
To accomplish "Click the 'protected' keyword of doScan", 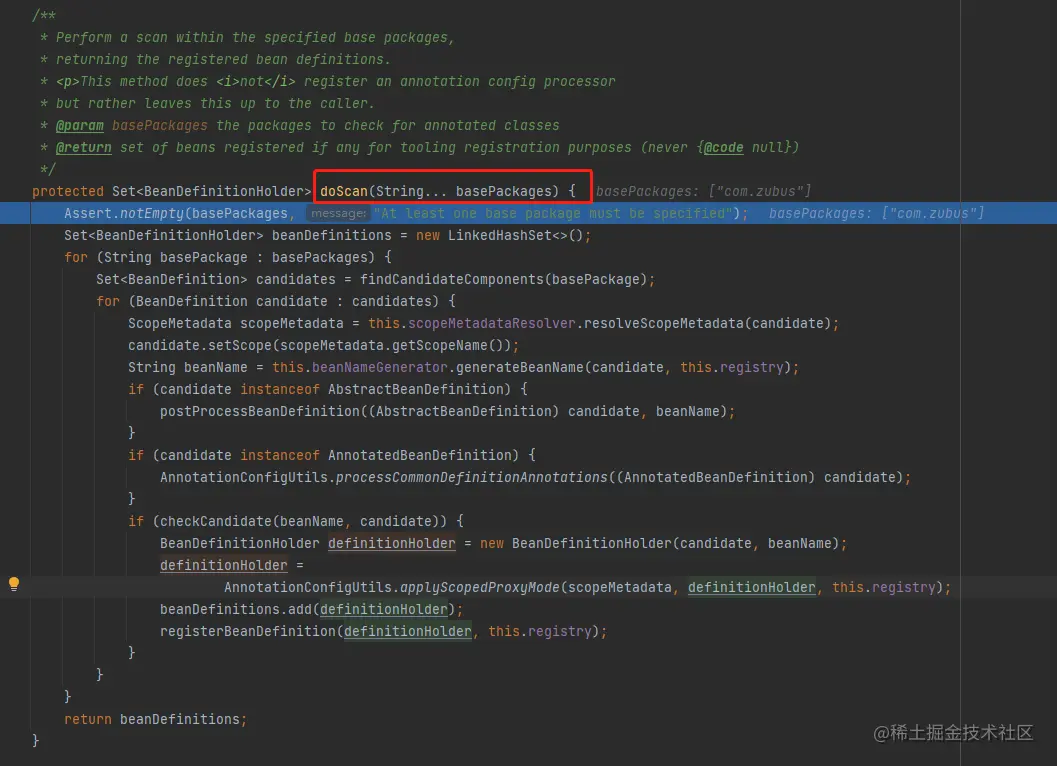I will point(68,192).
